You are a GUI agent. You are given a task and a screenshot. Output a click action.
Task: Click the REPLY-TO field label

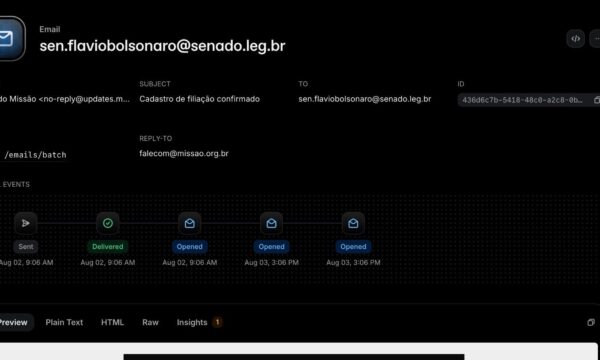pos(155,138)
